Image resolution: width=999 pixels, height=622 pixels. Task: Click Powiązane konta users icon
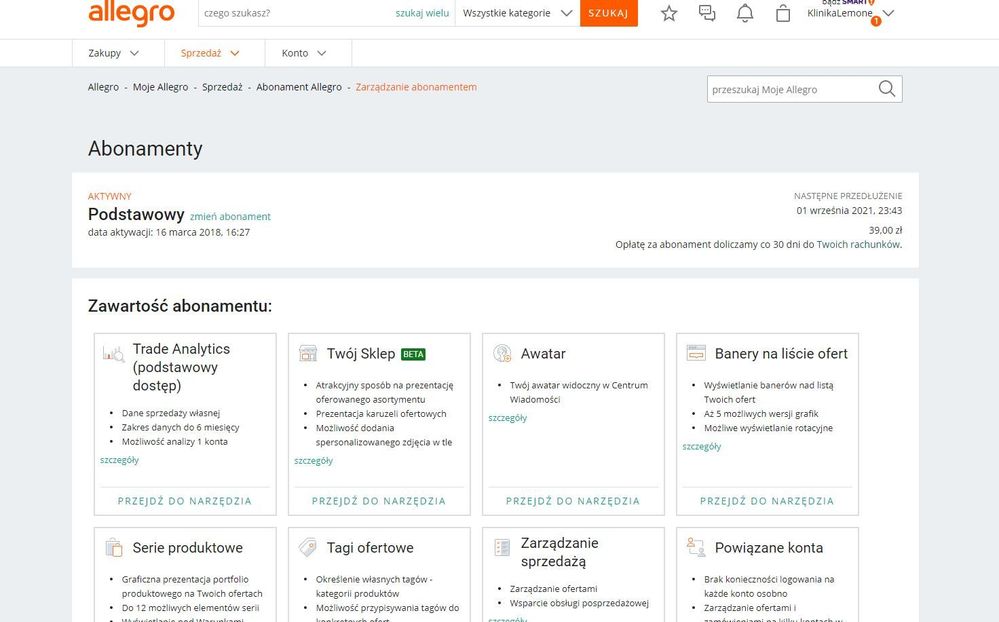(696, 547)
